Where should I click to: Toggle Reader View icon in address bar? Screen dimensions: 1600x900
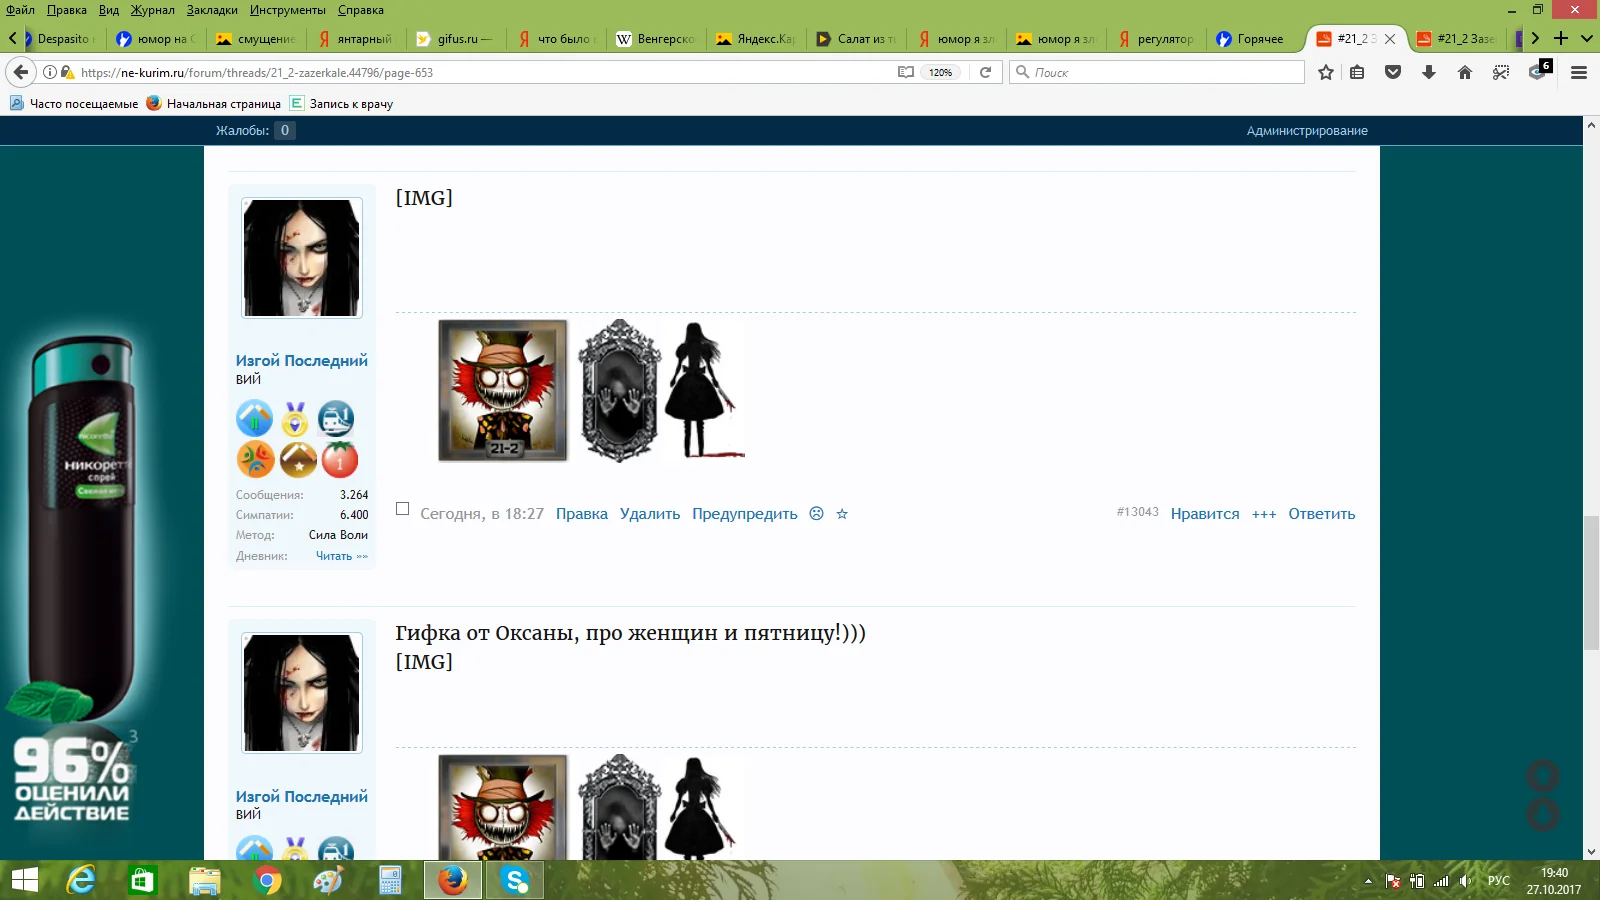pos(906,72)
